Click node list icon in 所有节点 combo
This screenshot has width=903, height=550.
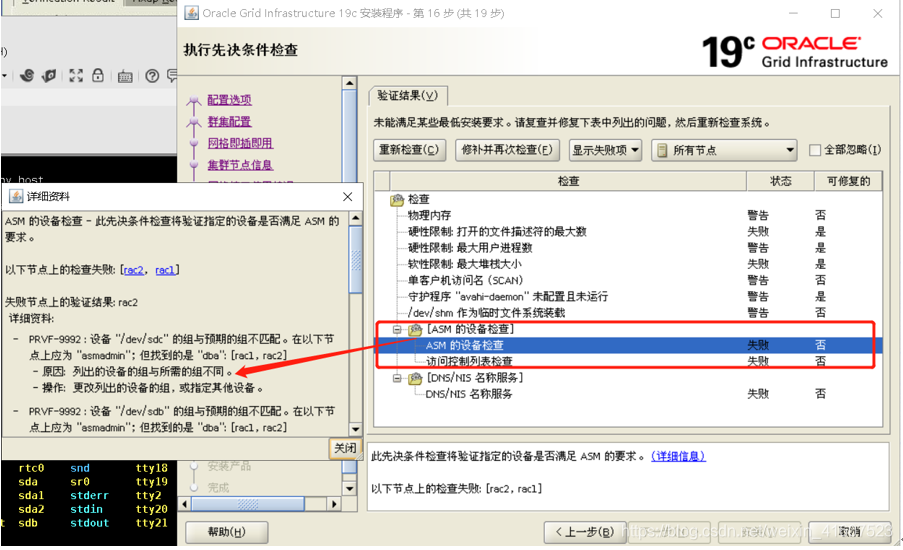[662, 150]
